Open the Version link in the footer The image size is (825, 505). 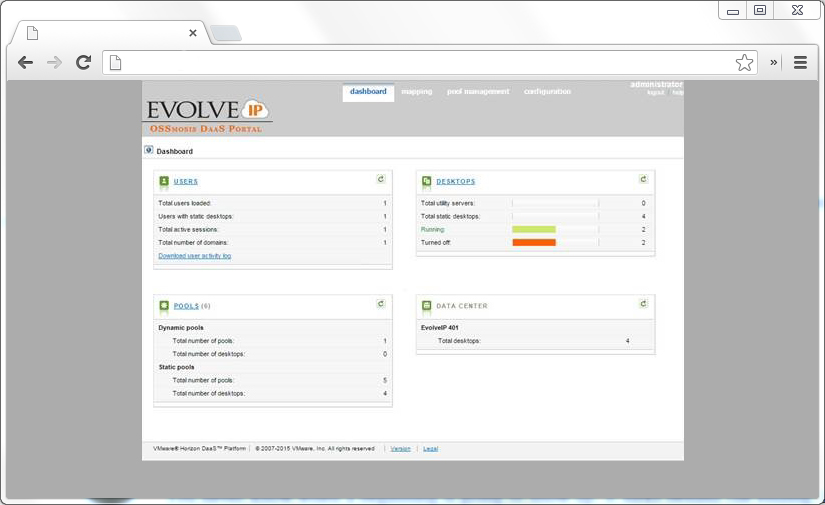pyautogui.click(x=400, y=449)
